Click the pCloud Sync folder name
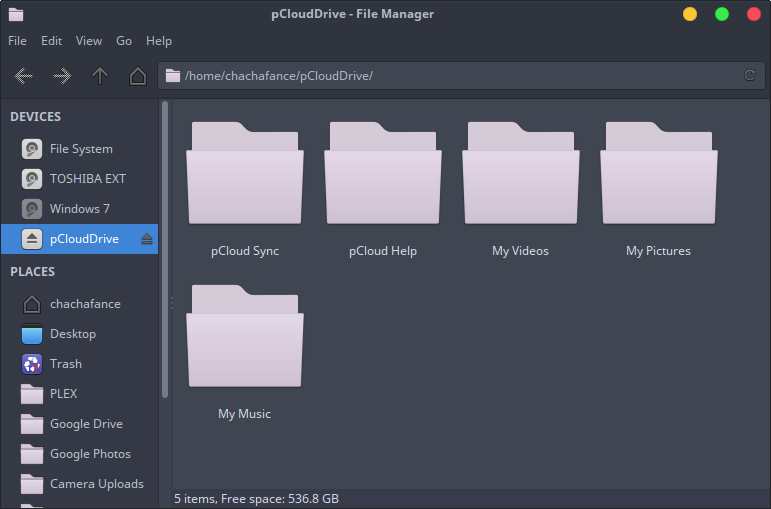This screenshot has height=509, width=771. pyautogui.click(x=245, y=251)
